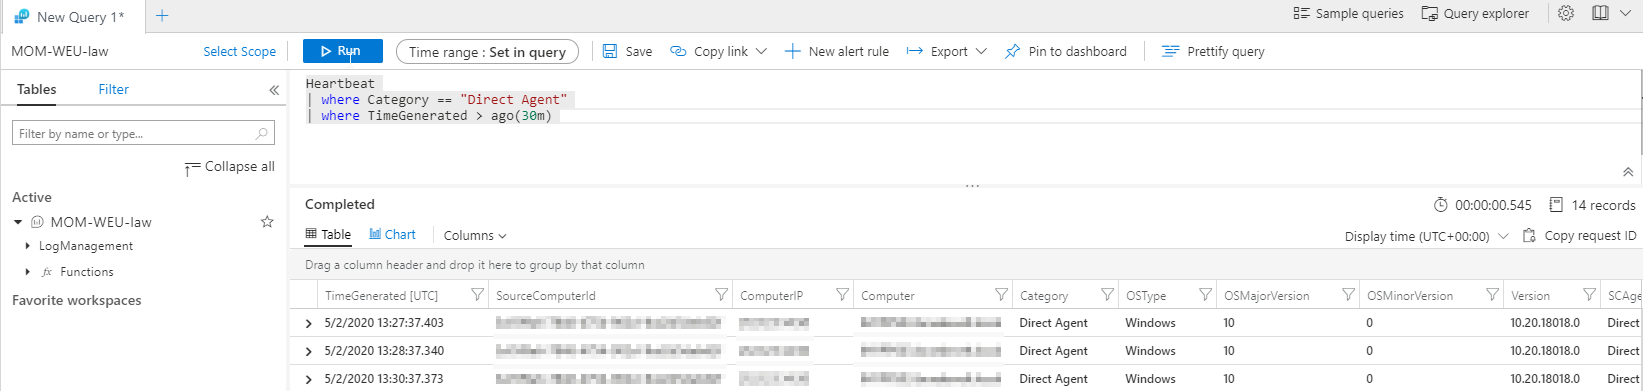Screen dimensions: 1643x391
Task: Prettify the query text
Action: click(1212, 51)
